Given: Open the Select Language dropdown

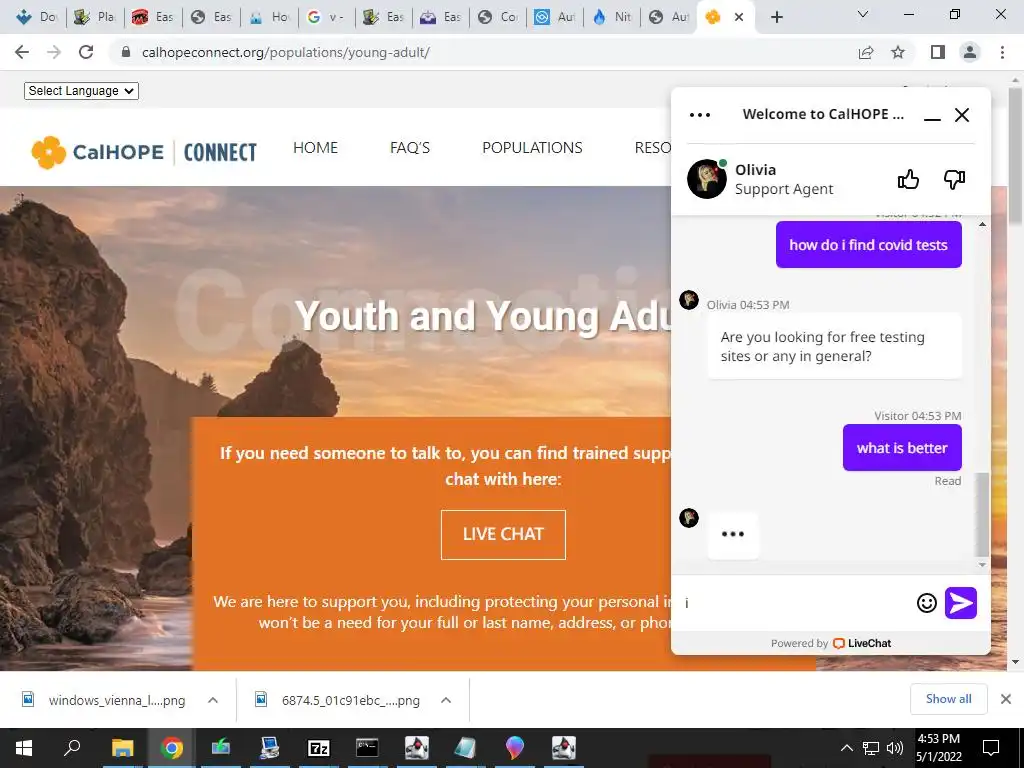Looking at the screenshot, I should coord(81,91).
